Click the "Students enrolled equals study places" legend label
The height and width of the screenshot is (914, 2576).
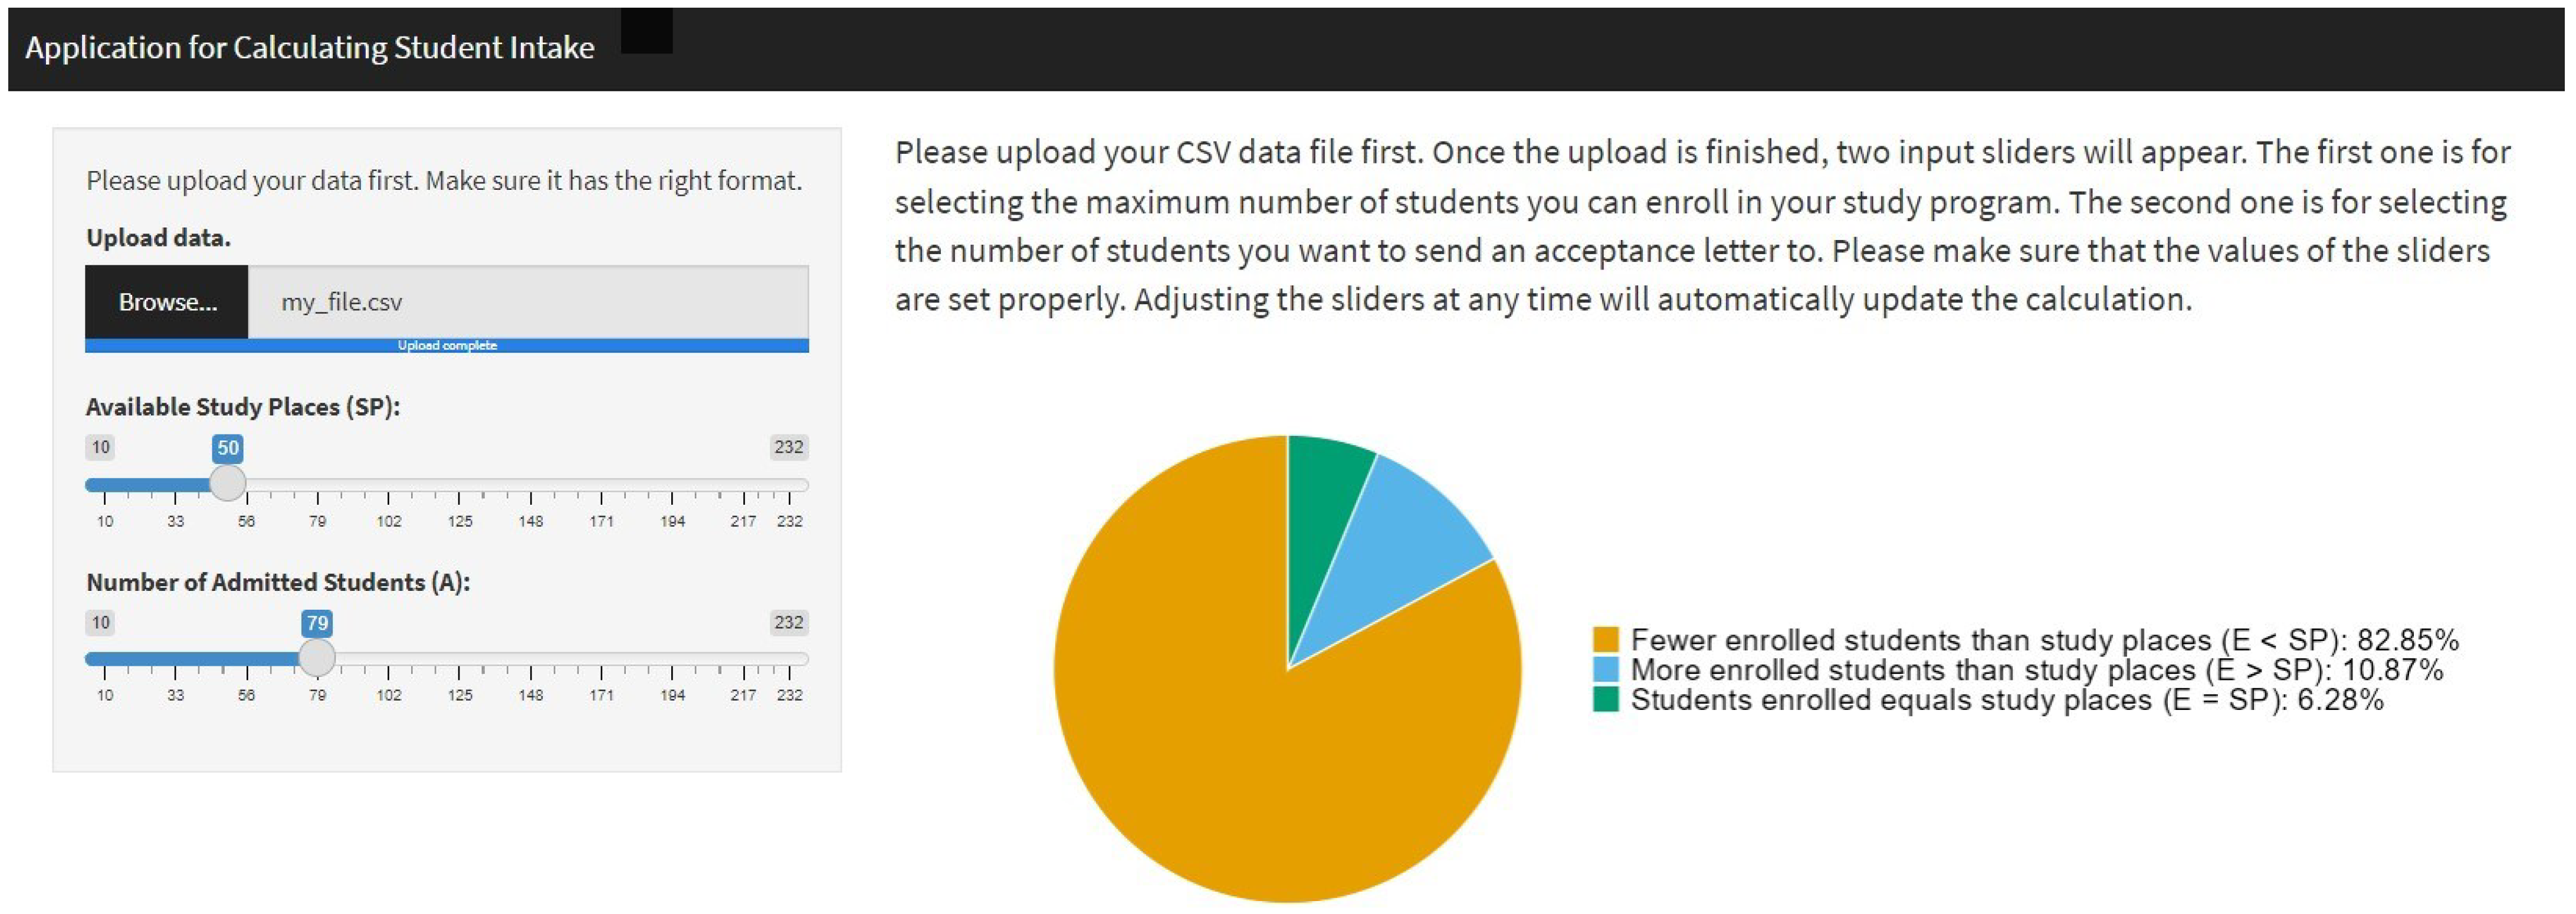[x=2006, y=699]
